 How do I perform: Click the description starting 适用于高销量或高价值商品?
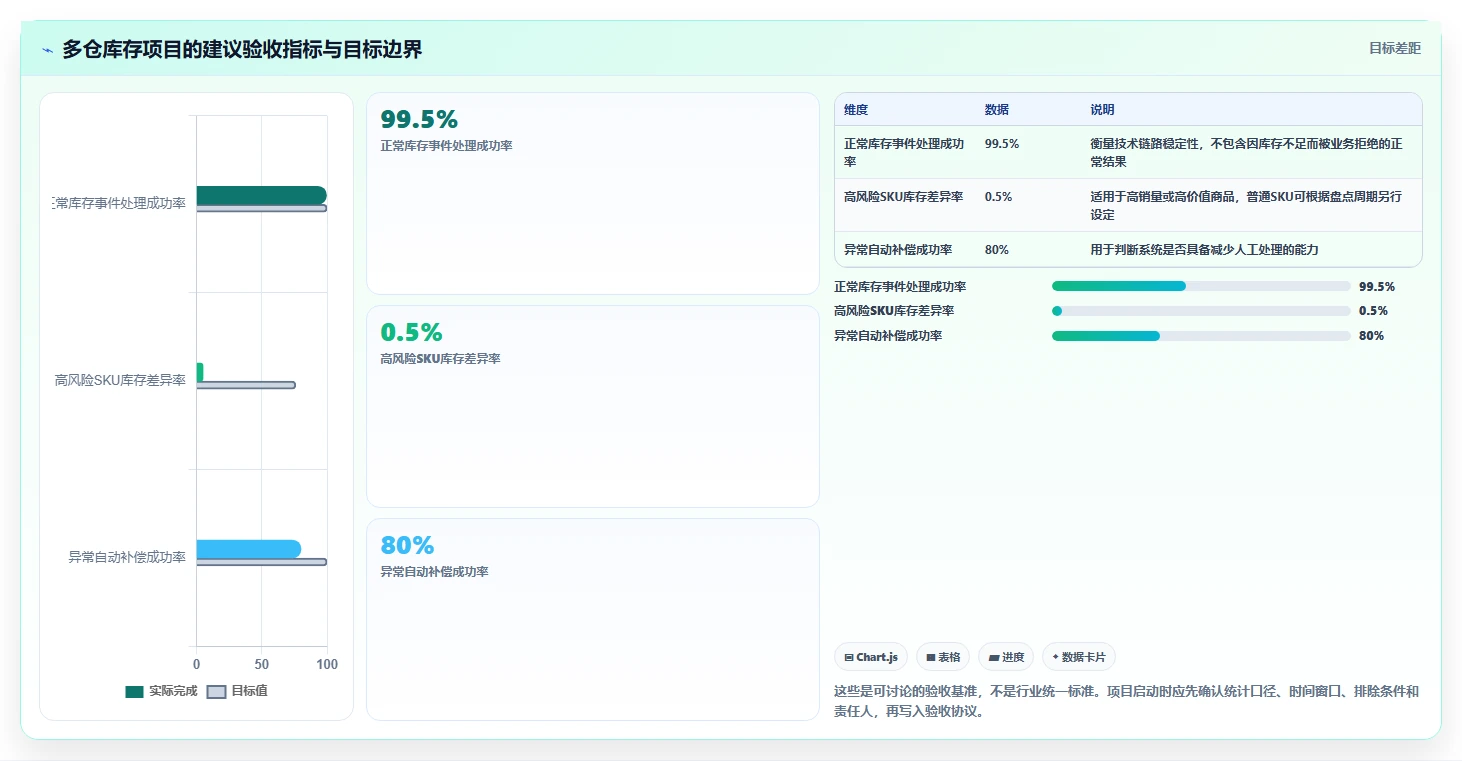pos(1247,205)
